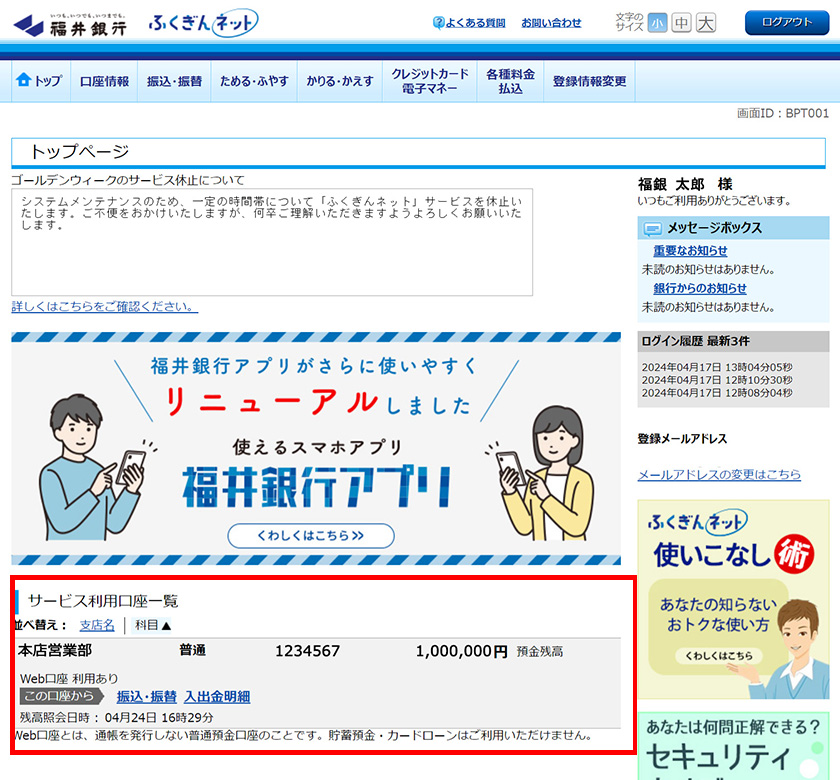Click the 本店営業部 branch name
The width and height of the screenshot is (840, 780).
55,651
